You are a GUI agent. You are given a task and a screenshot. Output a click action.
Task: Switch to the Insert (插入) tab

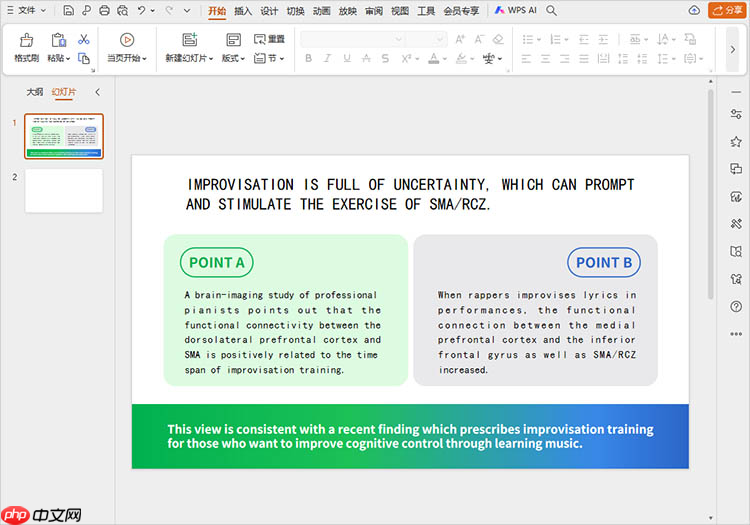tap(243, 11)
